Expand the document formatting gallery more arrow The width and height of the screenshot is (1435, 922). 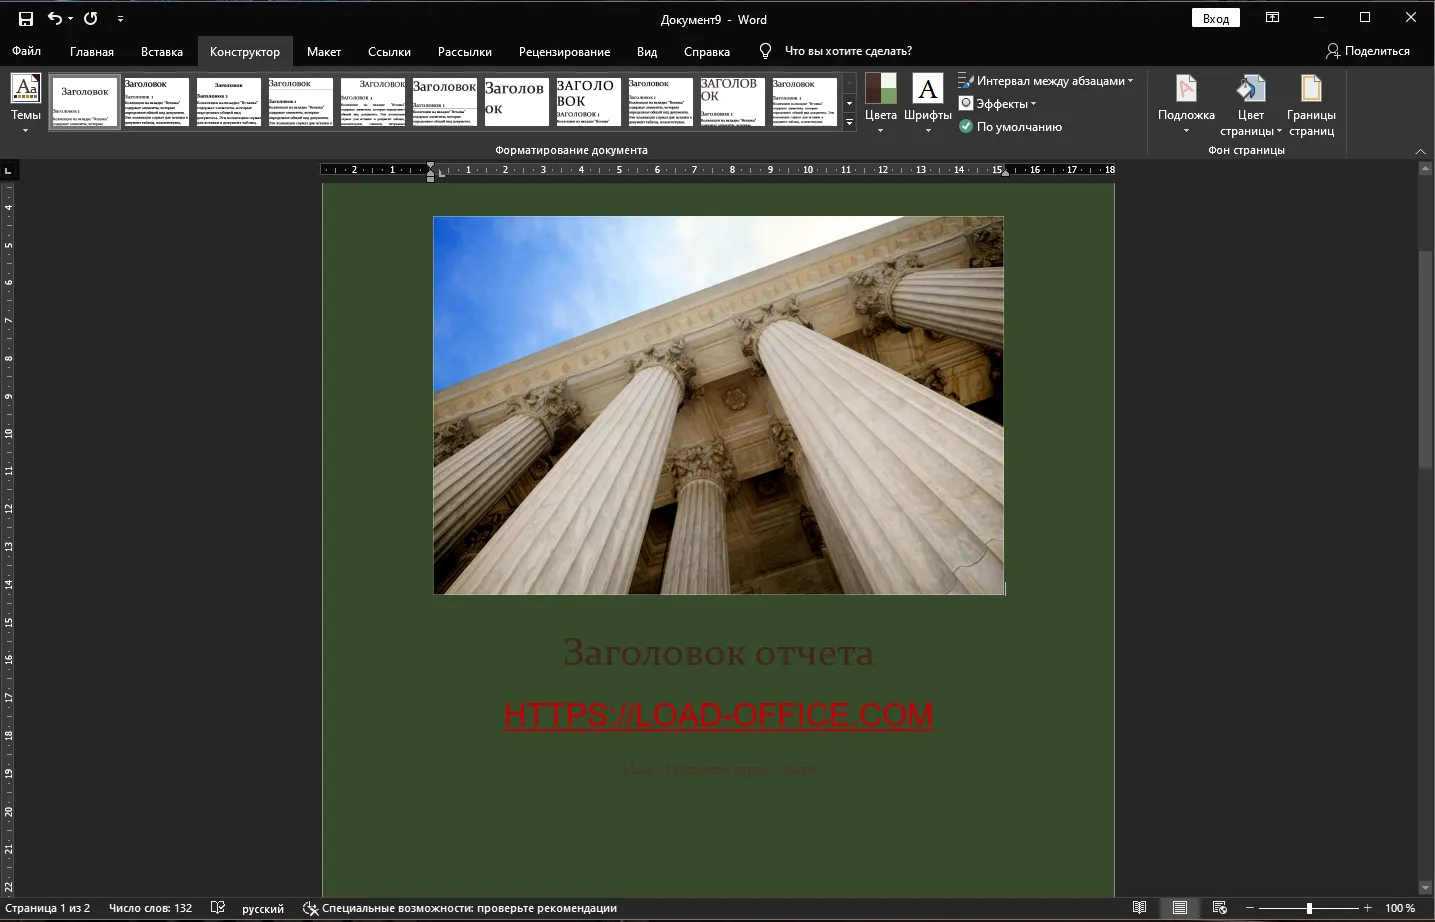[x=849, y=122]
